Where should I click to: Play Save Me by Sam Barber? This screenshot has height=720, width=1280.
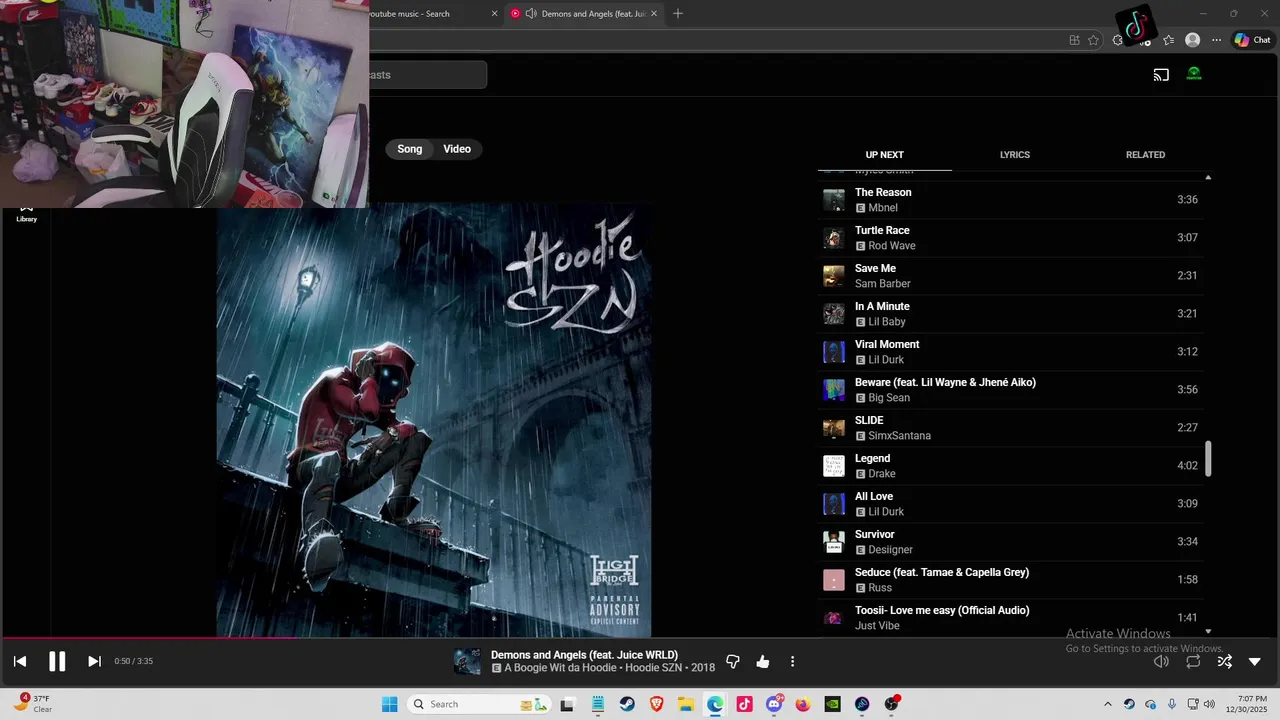1013,276
